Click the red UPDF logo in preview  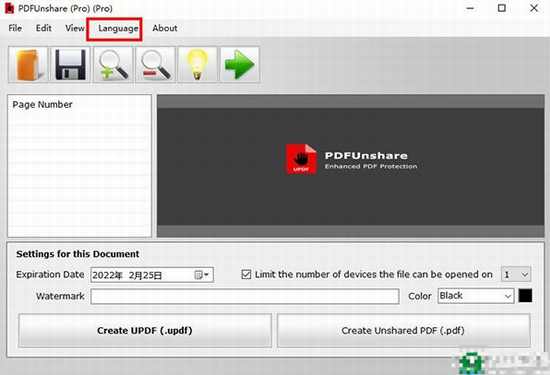click(301, 159)
